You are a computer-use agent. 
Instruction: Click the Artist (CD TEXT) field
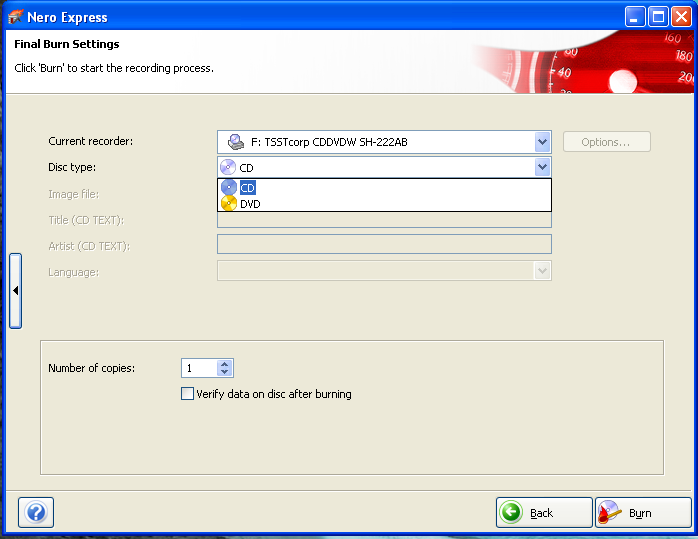[384, 244]
